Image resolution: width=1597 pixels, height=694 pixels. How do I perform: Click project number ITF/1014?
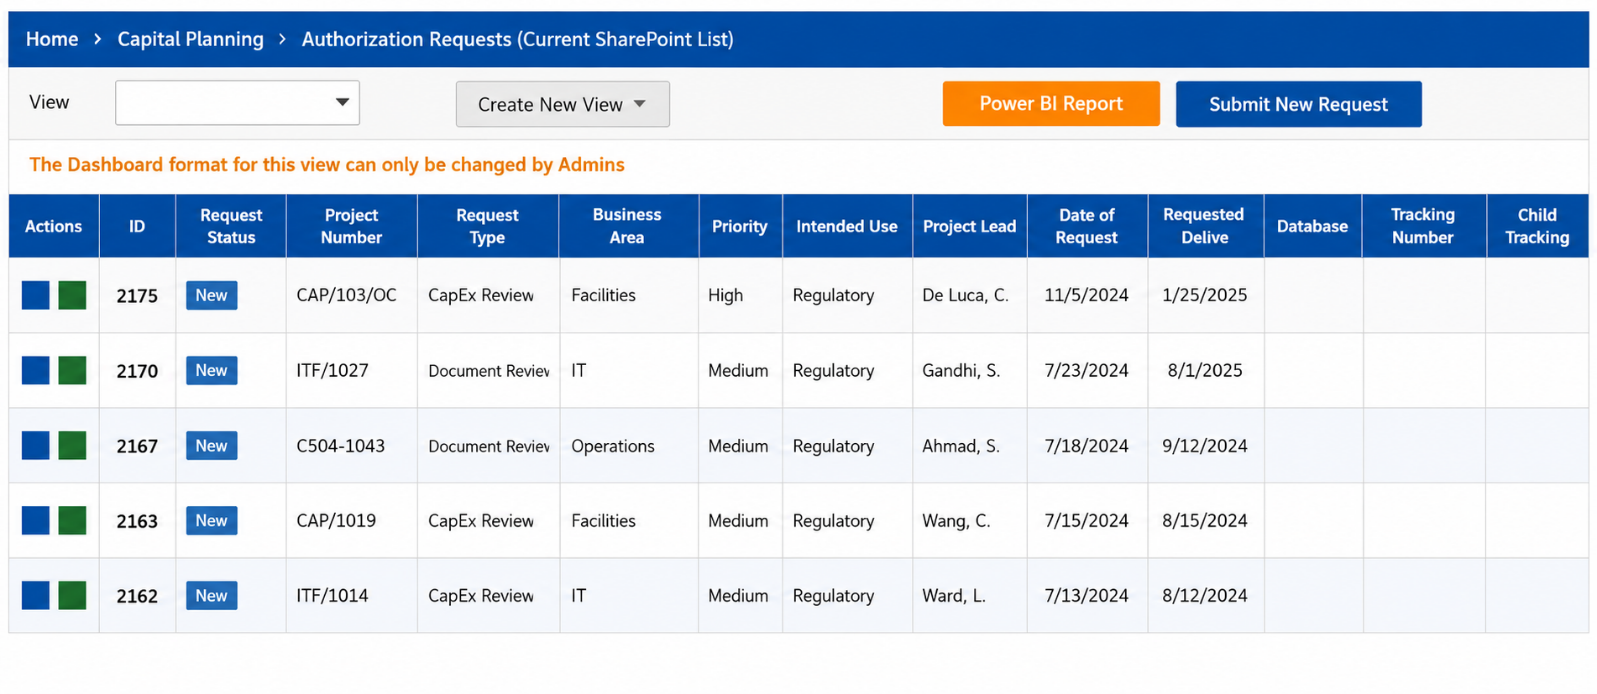click(x=332, y=596)
